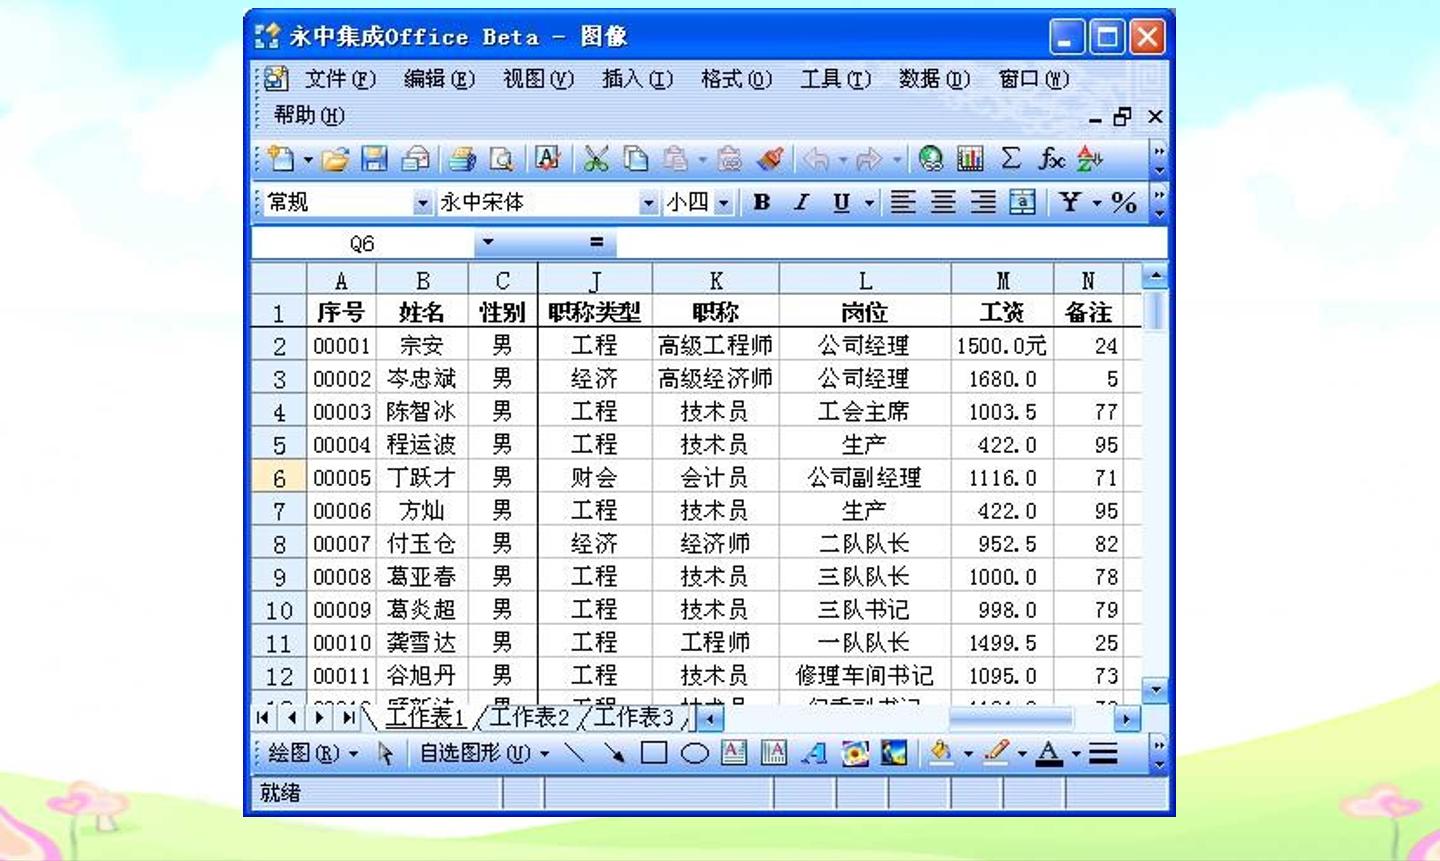The height and width of the screenshot is (861, 1440).
Task: Open the fx function wizard
Action: click(1050, 158)
